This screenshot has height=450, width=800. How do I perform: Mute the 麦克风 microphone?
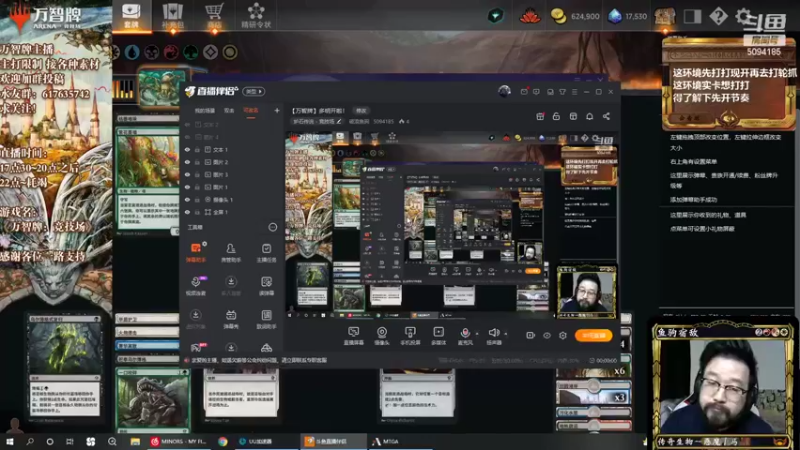[465, 336]
